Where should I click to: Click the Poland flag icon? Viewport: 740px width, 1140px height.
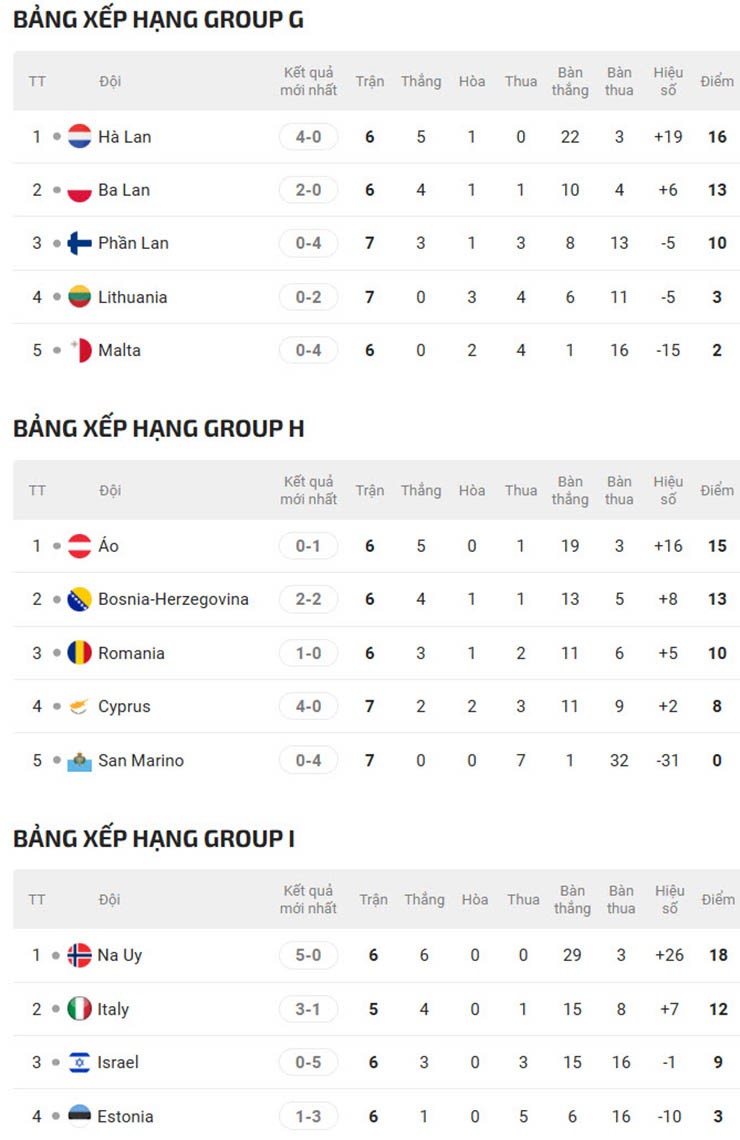pos(80,190)
